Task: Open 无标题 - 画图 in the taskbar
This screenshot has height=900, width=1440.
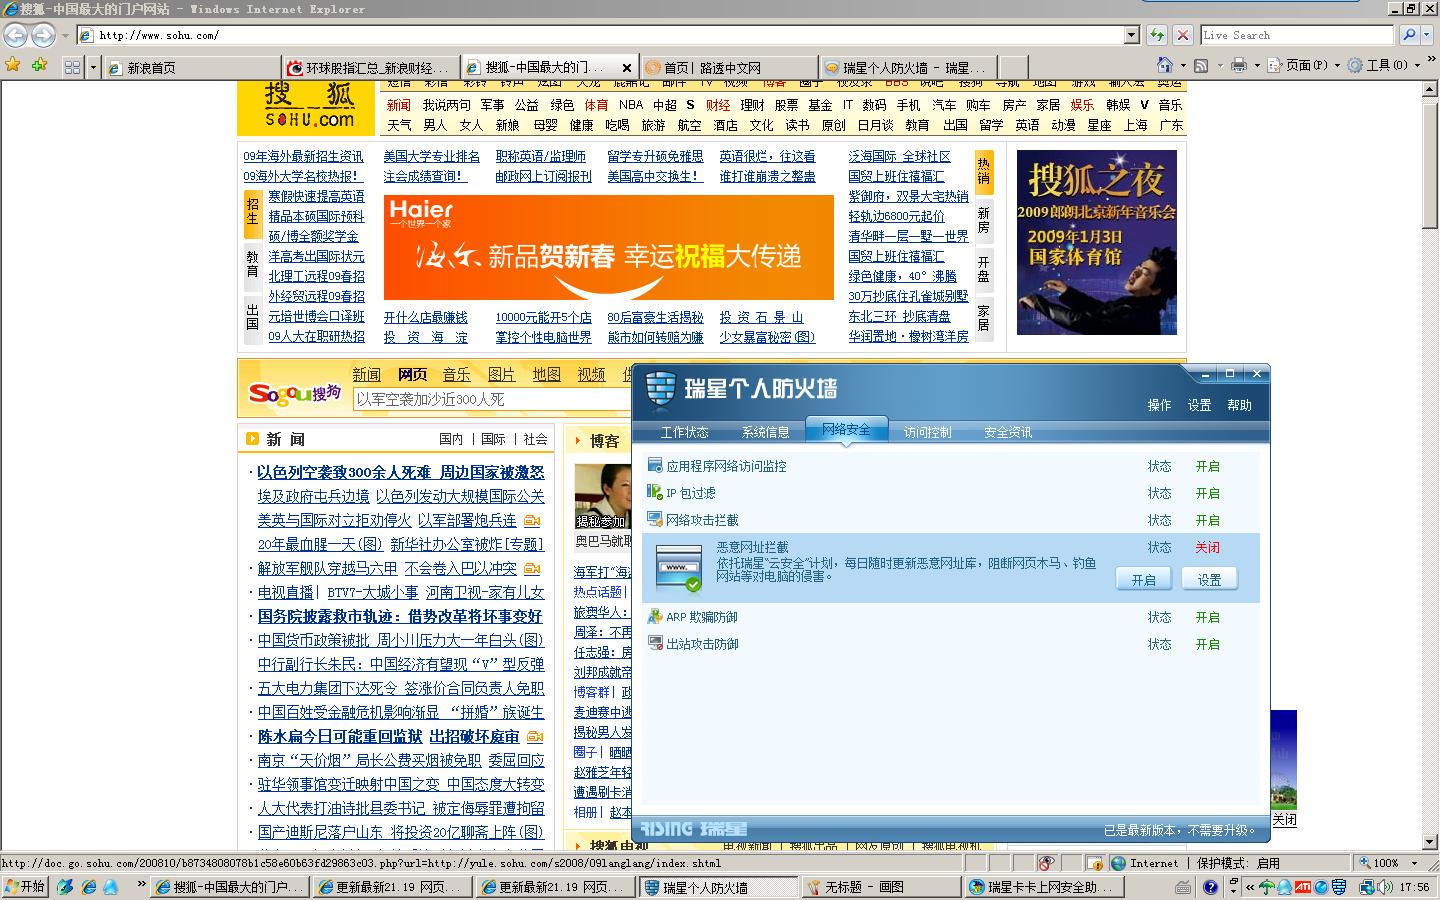Action: click(880, 887)
